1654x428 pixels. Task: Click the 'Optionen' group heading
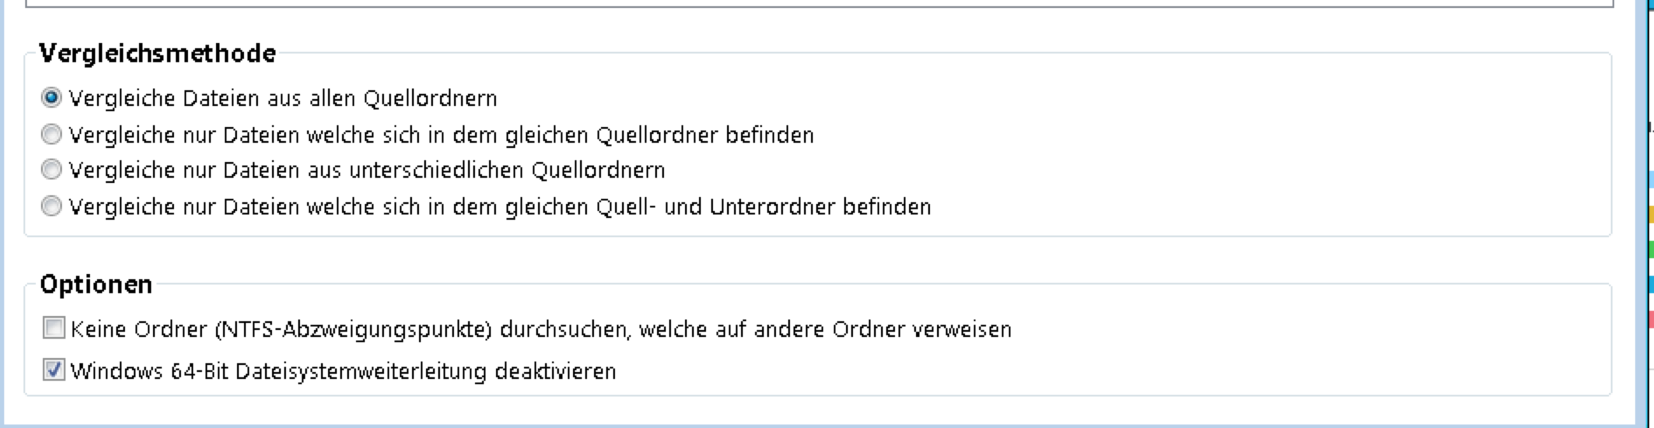[x=96, y=285]
